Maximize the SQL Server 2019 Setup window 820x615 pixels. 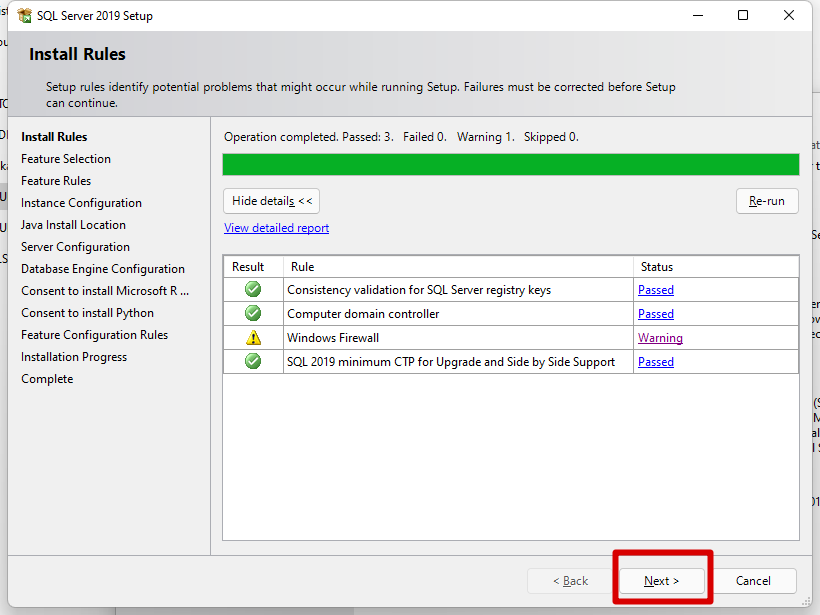(743, 15)
